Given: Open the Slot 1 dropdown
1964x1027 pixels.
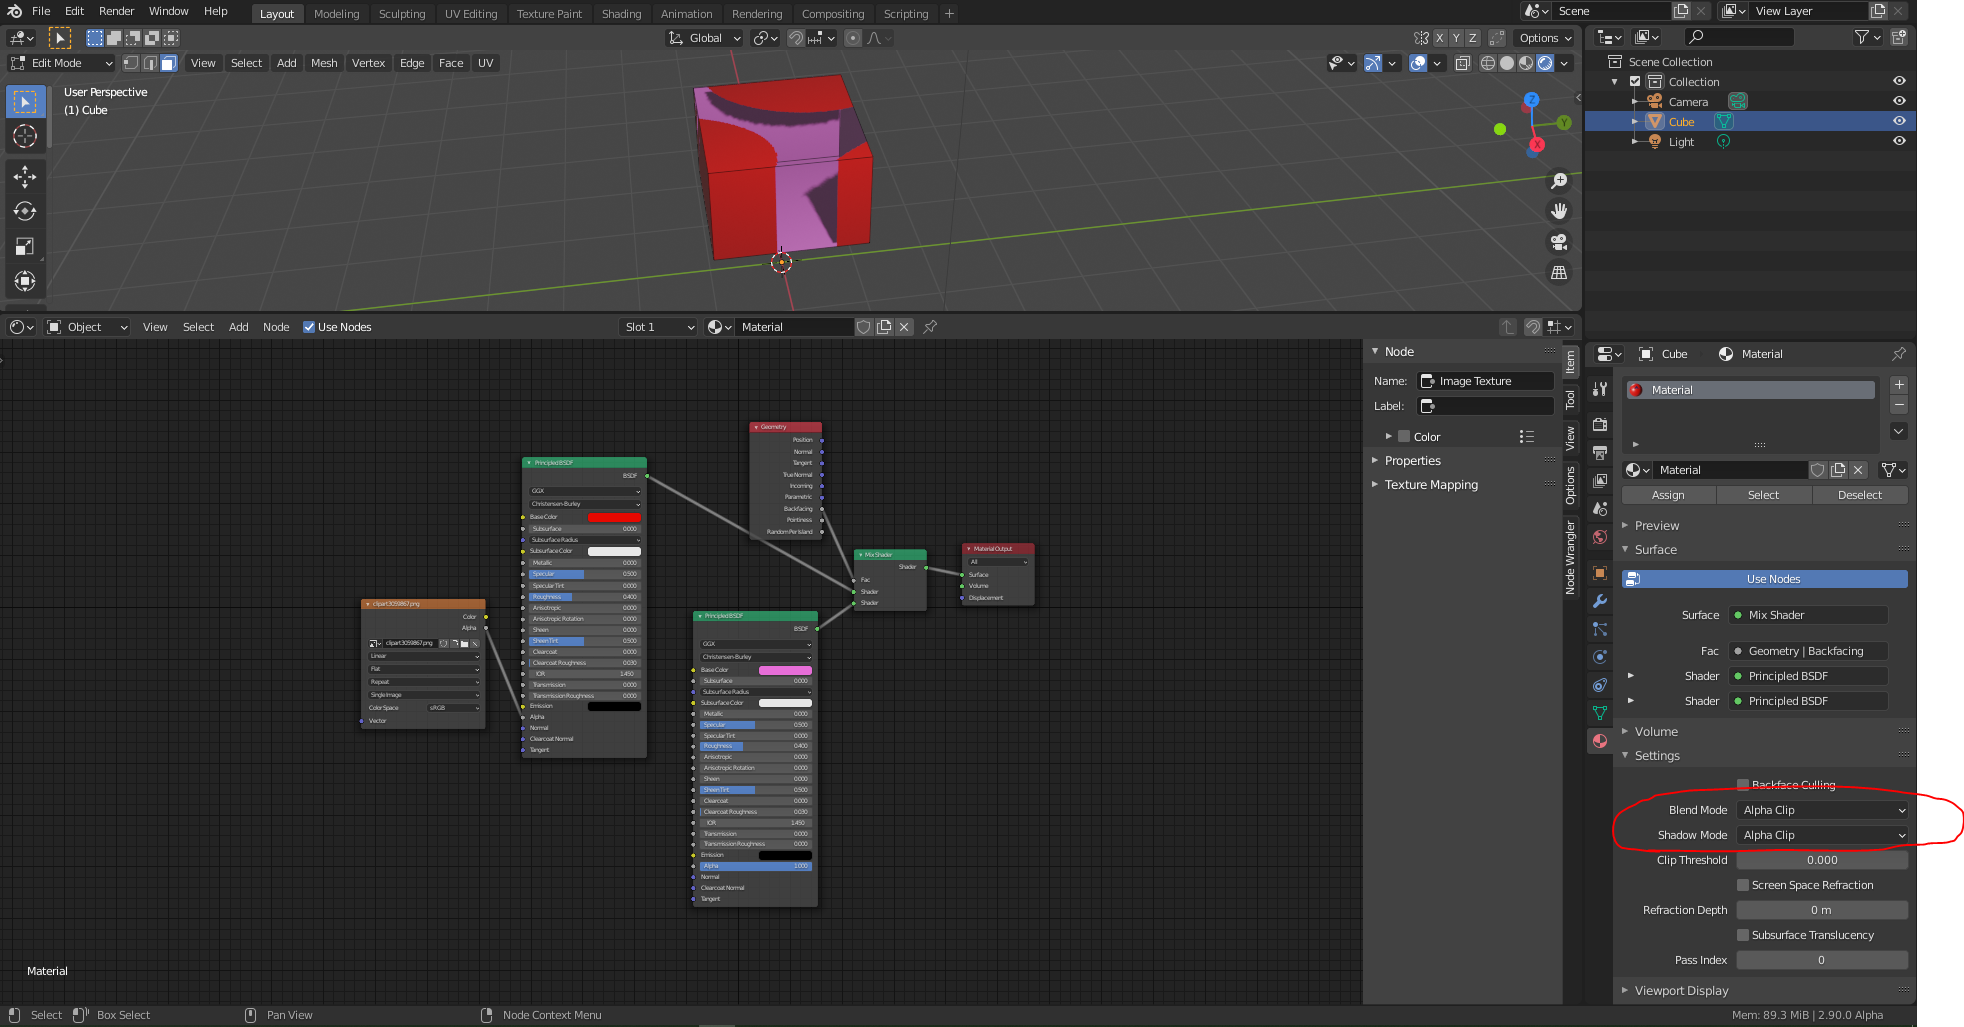Looking at the screenshot, I should [x=658, y=327].
